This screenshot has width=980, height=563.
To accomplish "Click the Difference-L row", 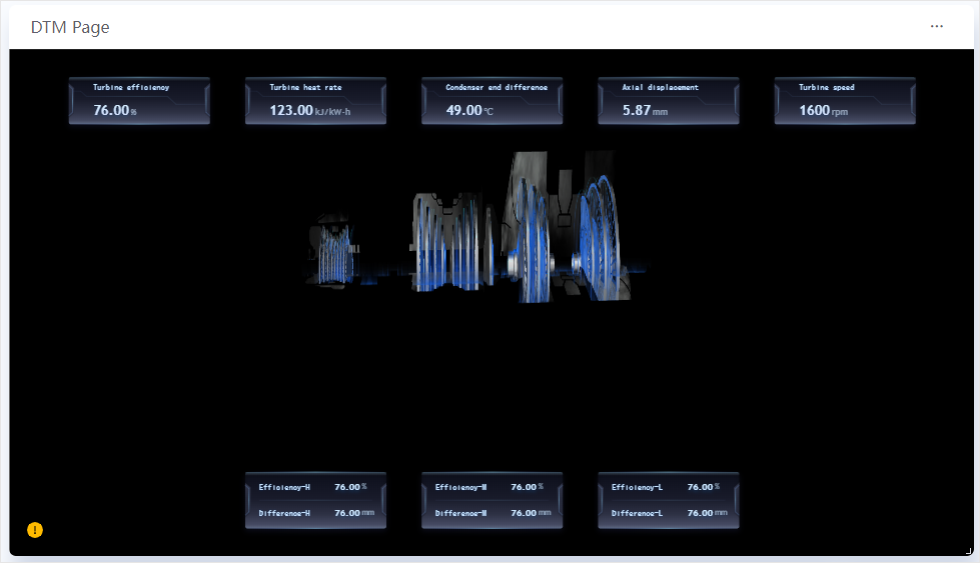I will pos(668,513).
